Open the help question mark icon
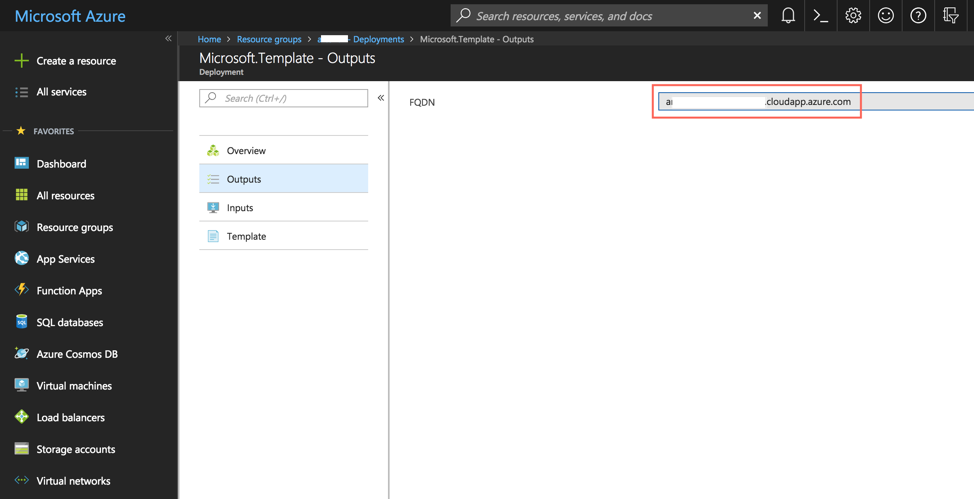The height and width of the screenshot is (499, 974). click(x=918, y=15)
